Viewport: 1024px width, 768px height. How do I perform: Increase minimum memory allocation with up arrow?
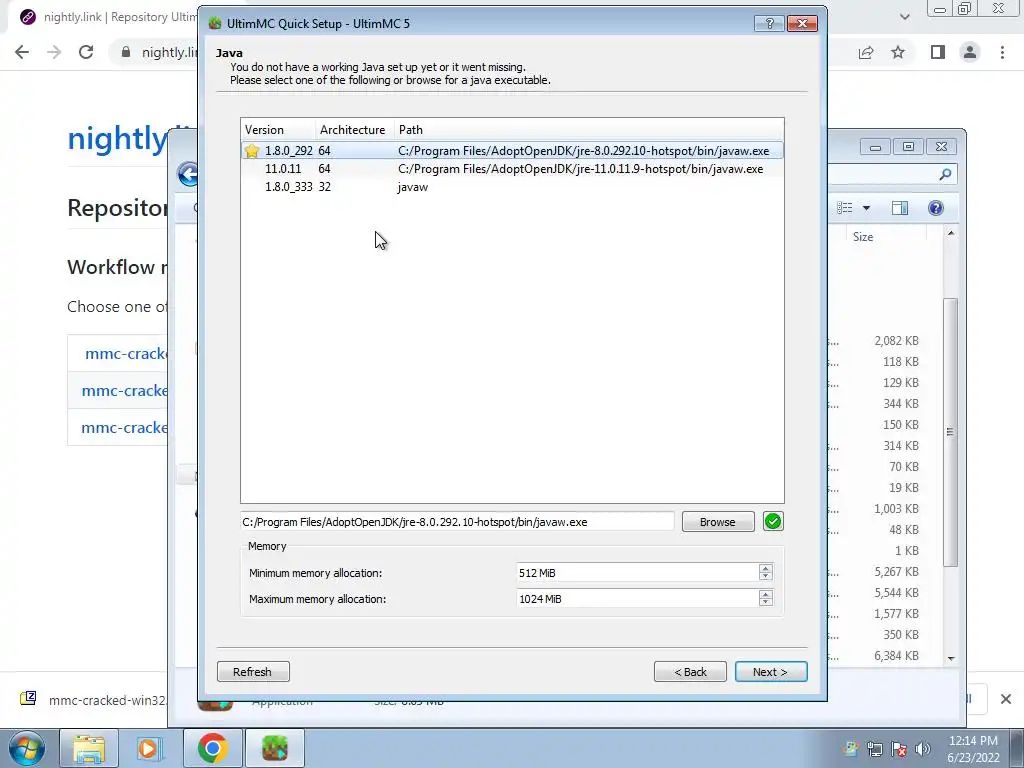(765, 568)
